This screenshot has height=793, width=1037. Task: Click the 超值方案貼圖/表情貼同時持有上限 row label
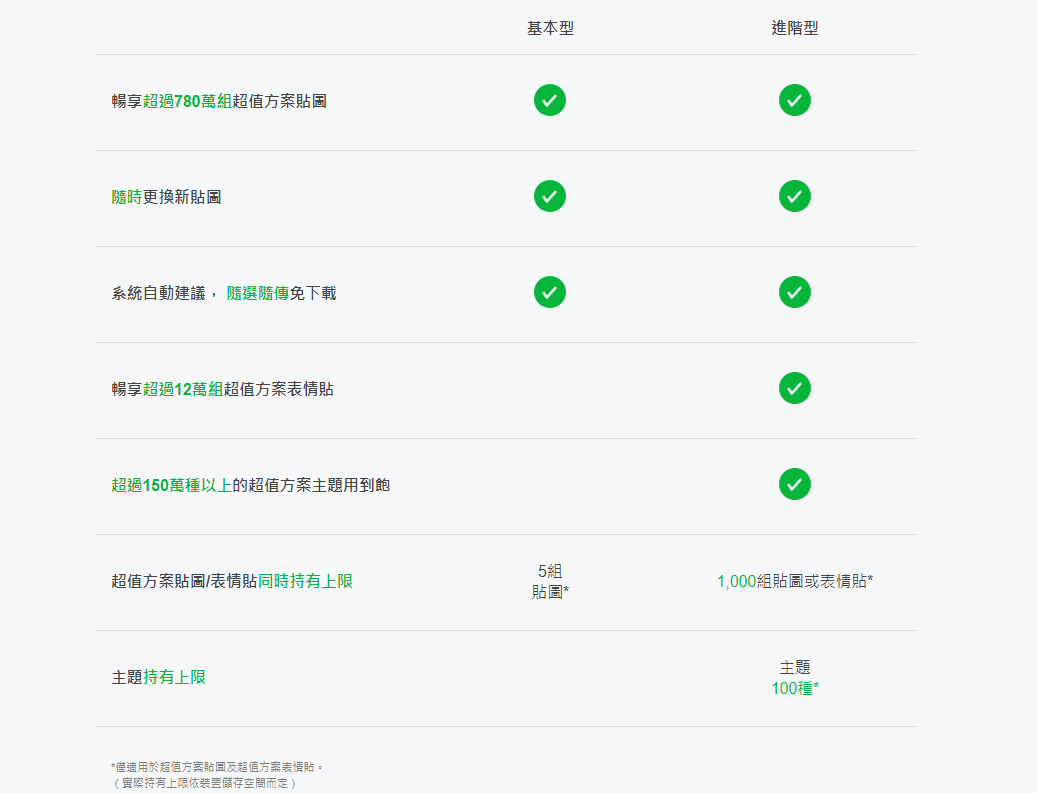click(232, 581)
